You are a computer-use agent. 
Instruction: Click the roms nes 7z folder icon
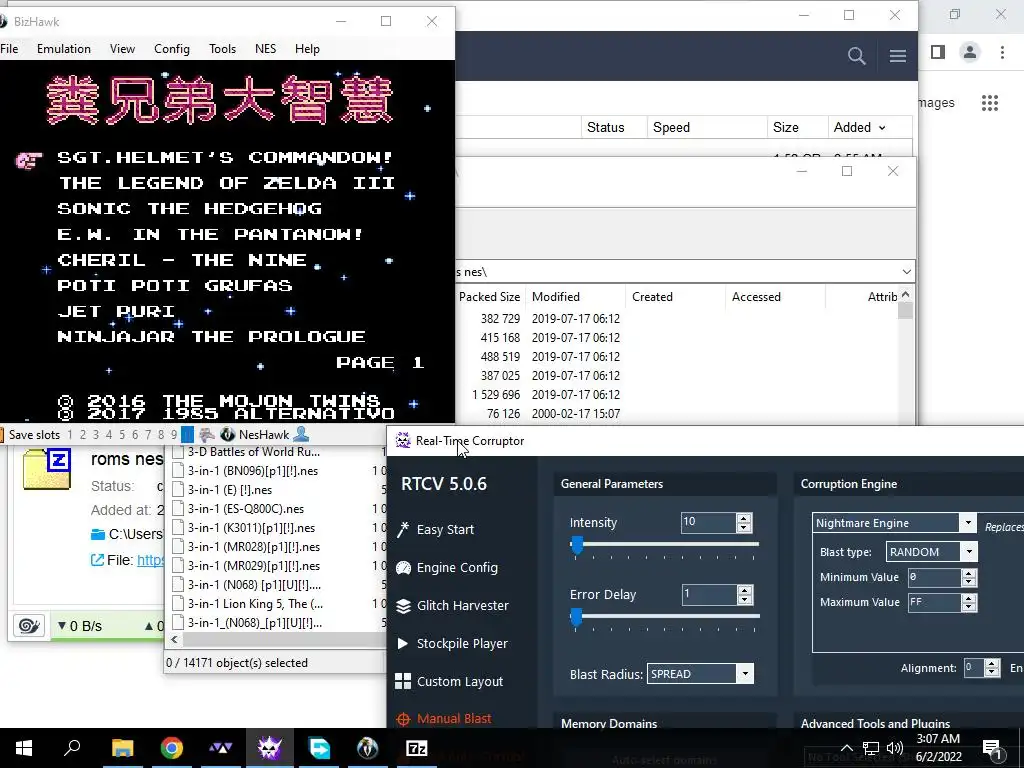(46, 470)
